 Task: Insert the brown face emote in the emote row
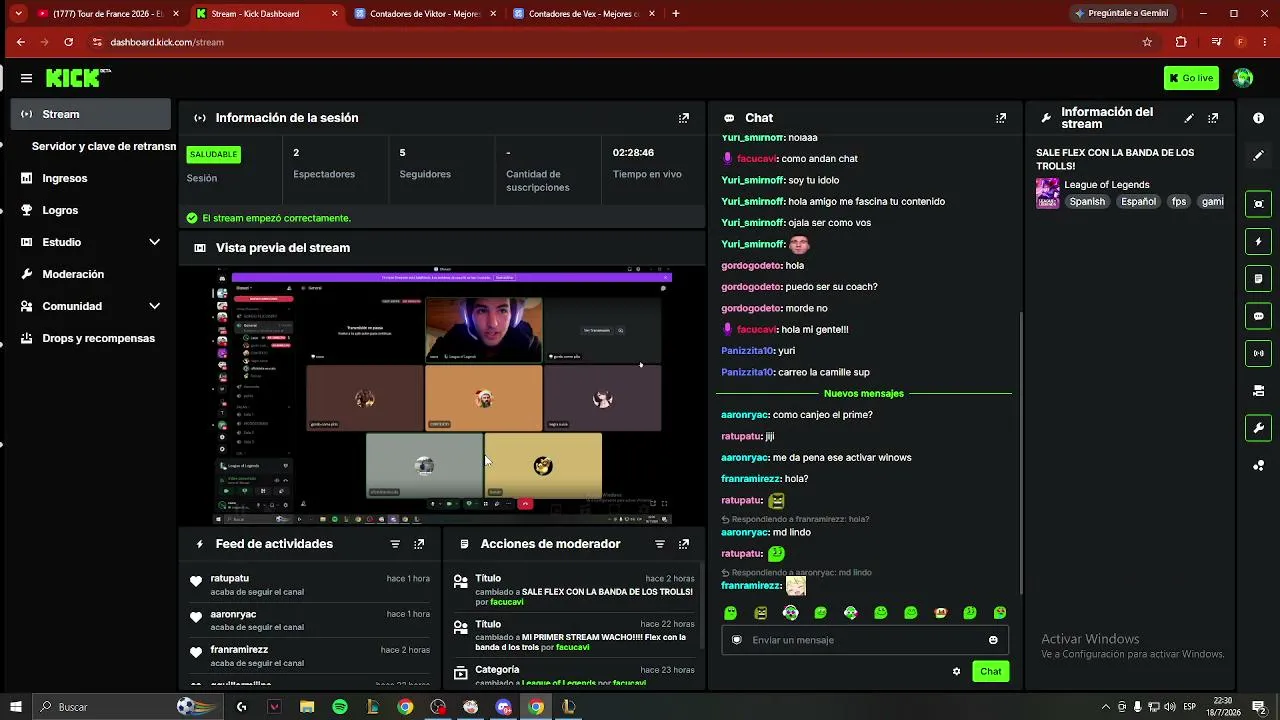click(x=940, y=613)
